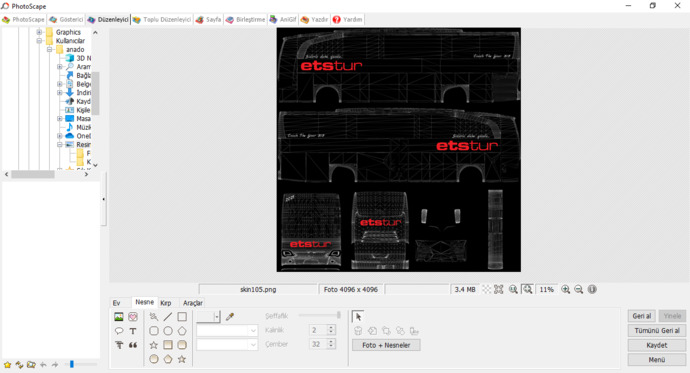Select the outlined pentagon shape tool

pyautogui.click(x=182, y=331)
